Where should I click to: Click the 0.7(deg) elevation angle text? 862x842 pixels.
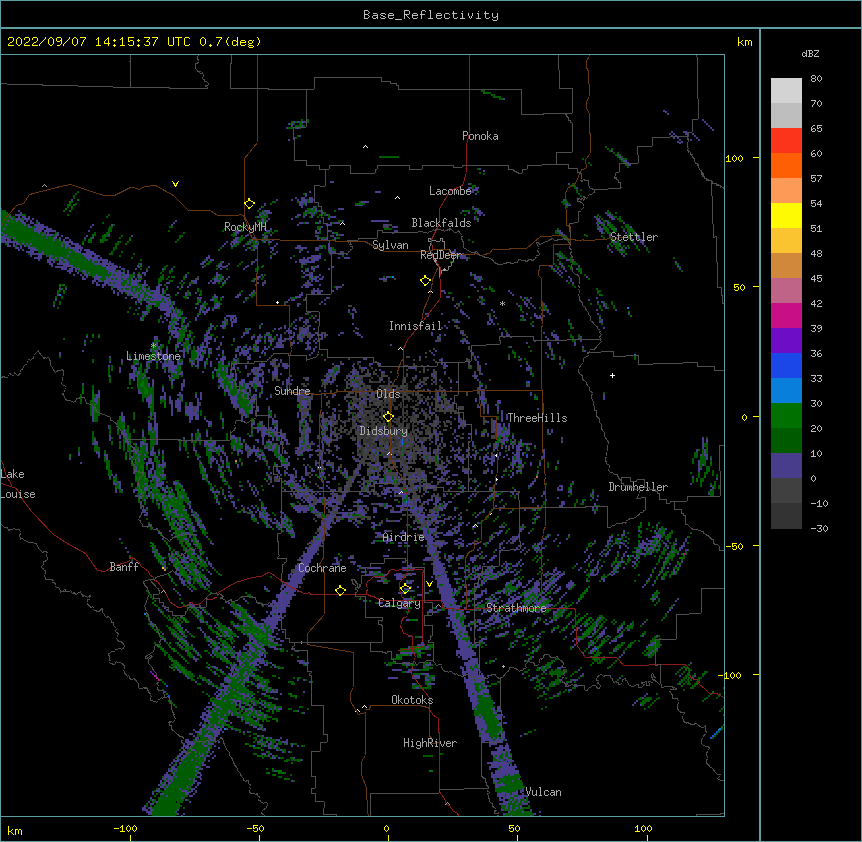point(230,42)
